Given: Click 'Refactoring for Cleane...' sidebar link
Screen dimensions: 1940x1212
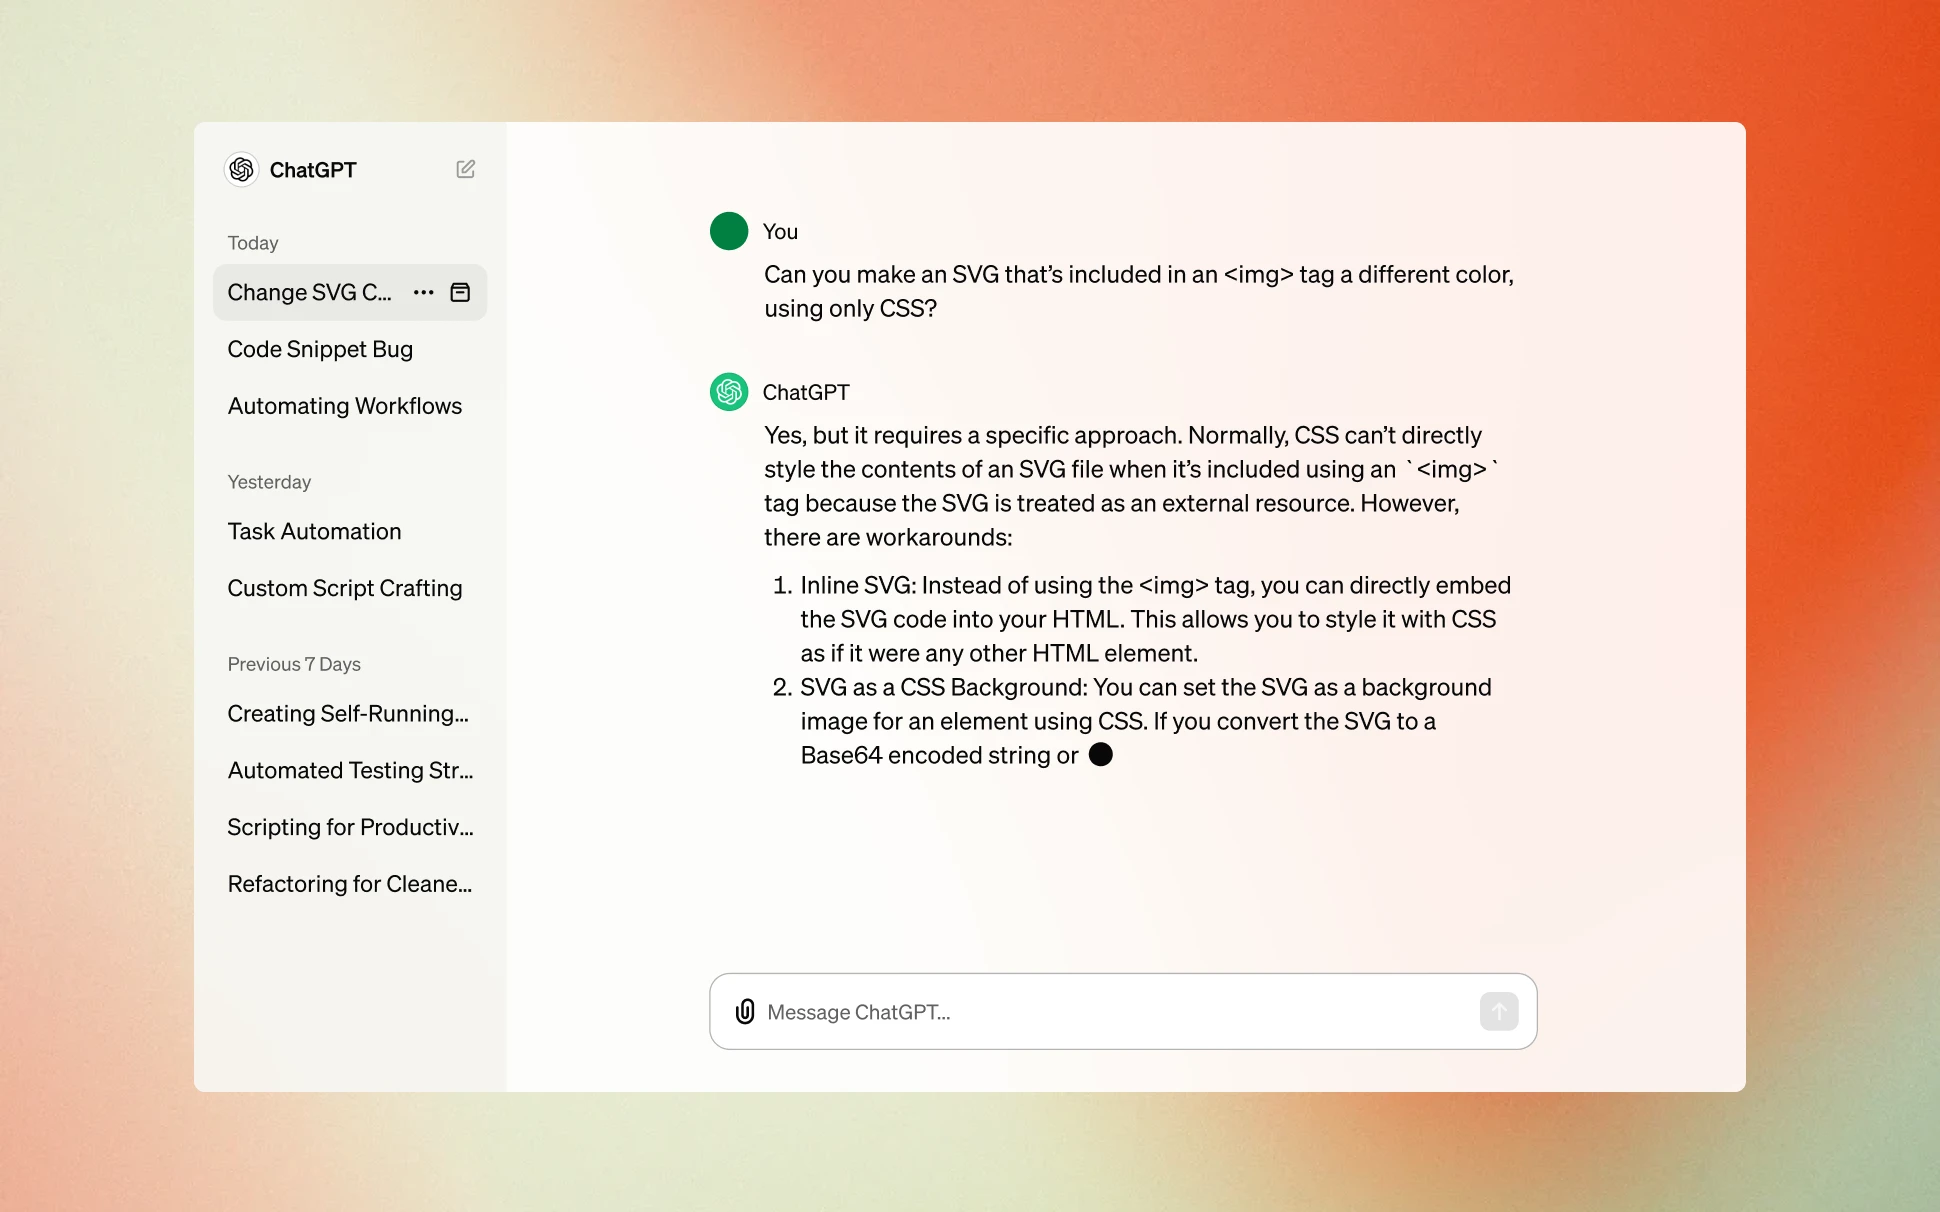Looking at the screenshot, I should [349, 882].
